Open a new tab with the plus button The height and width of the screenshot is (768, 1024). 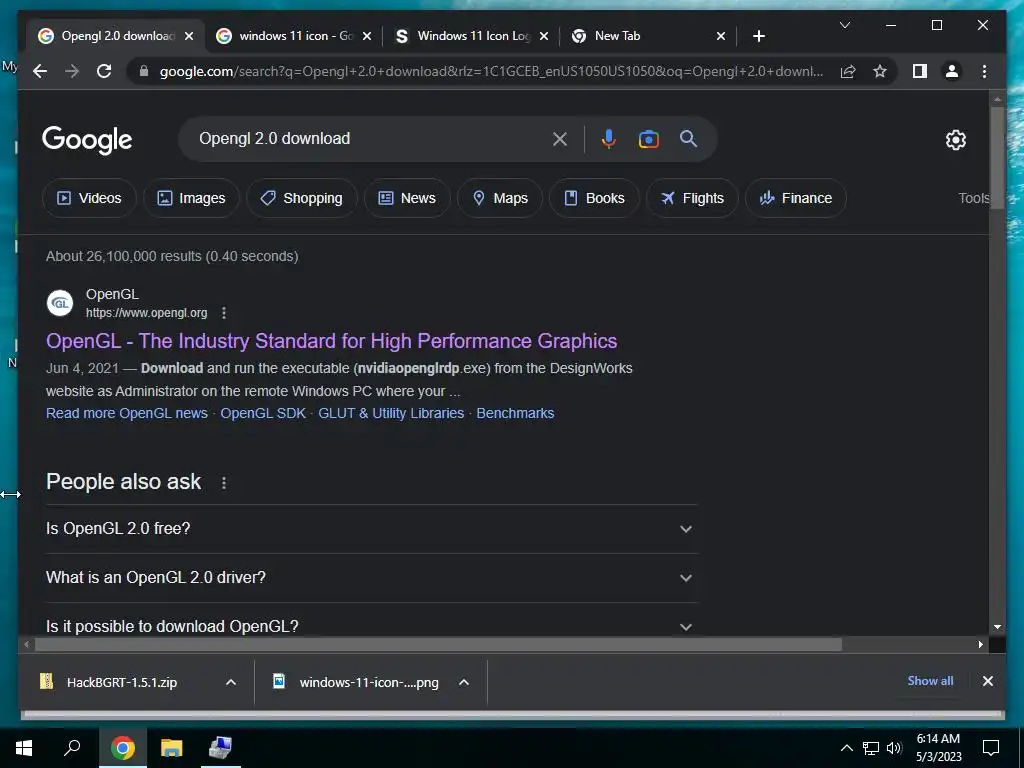click(x=758, y=36)
